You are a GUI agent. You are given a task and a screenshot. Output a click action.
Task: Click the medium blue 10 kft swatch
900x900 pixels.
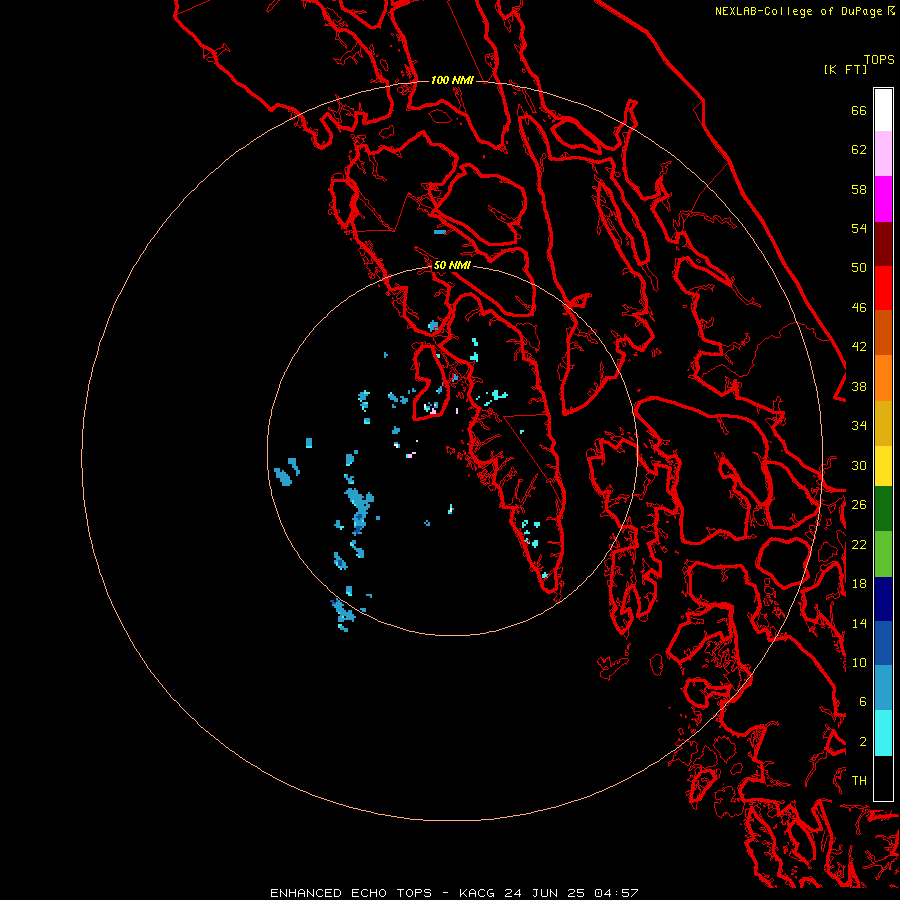tap(883, 643)
